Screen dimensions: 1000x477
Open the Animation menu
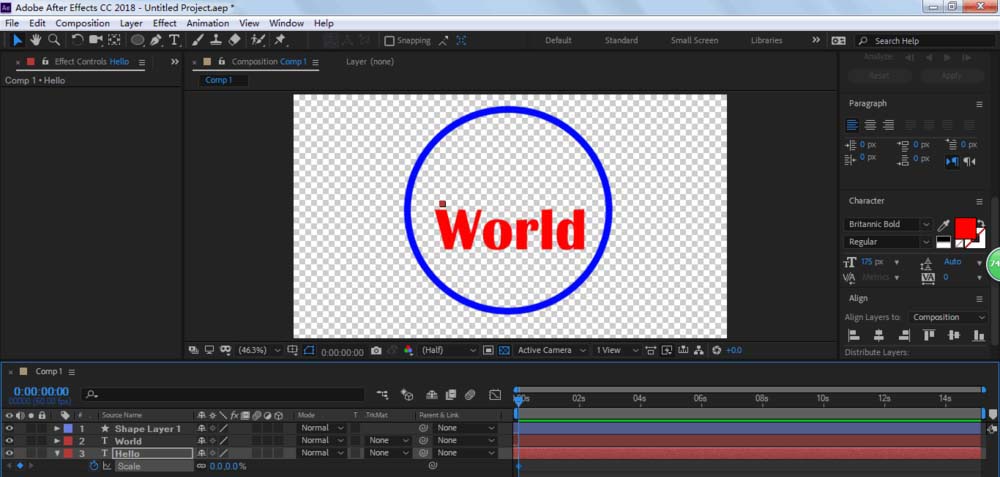click(207, 23)
